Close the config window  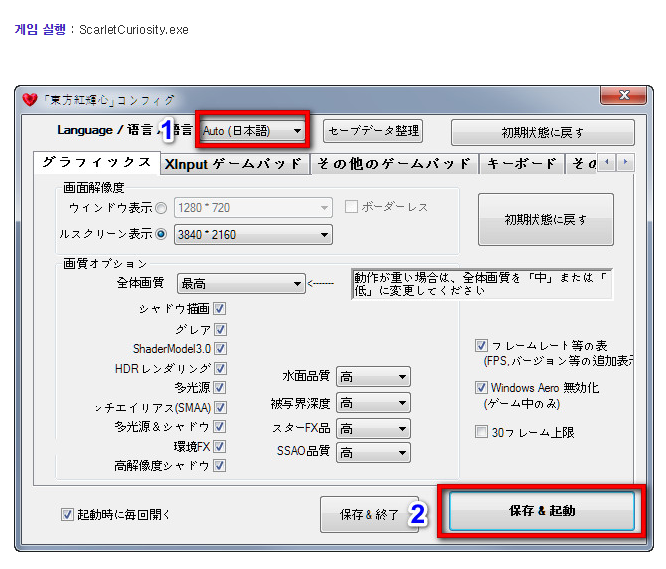pyautogui.click(x=623, y=95)
